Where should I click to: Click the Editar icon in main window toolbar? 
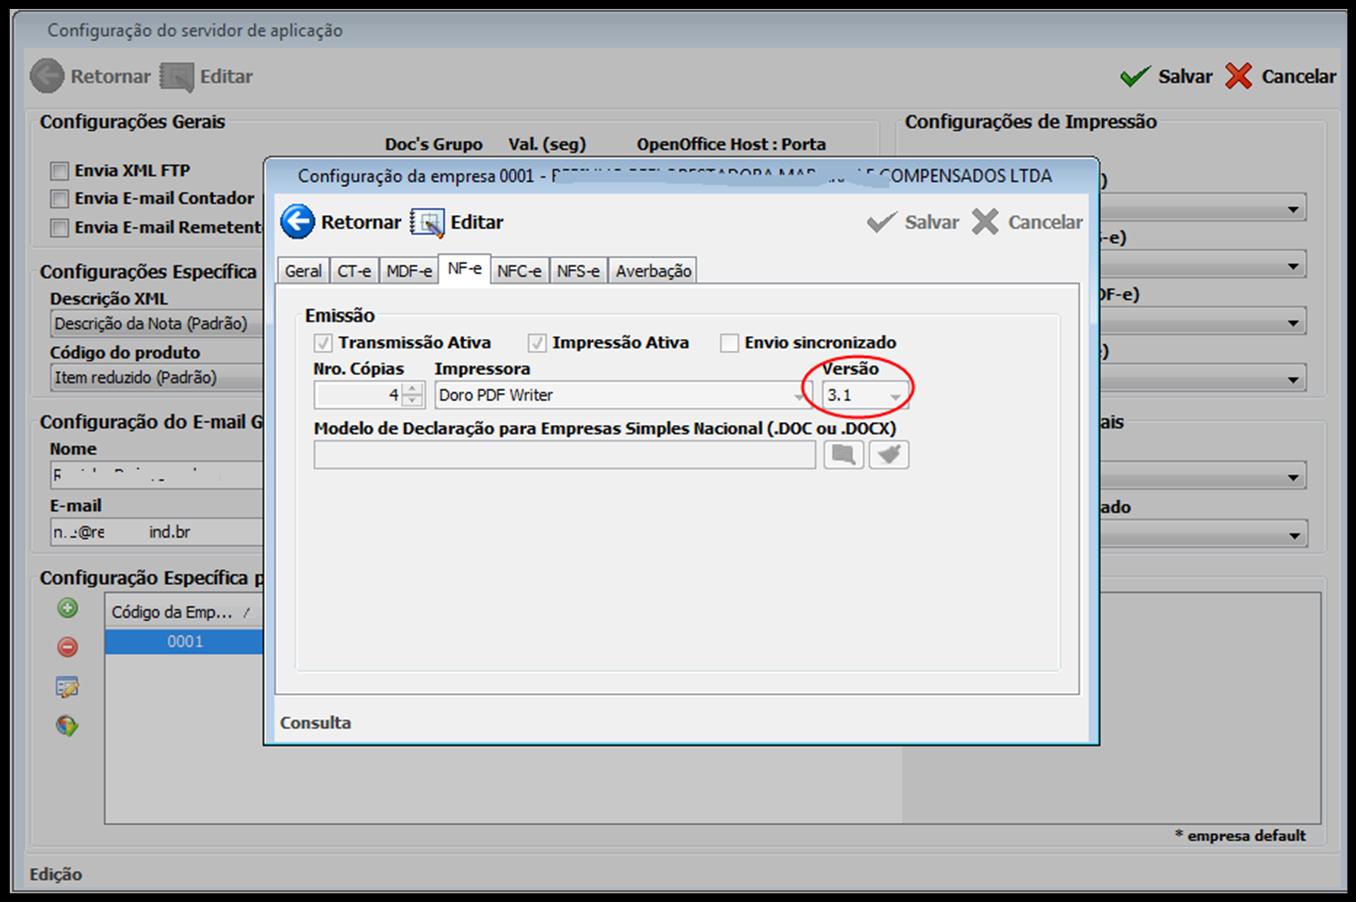click(177, 77)
